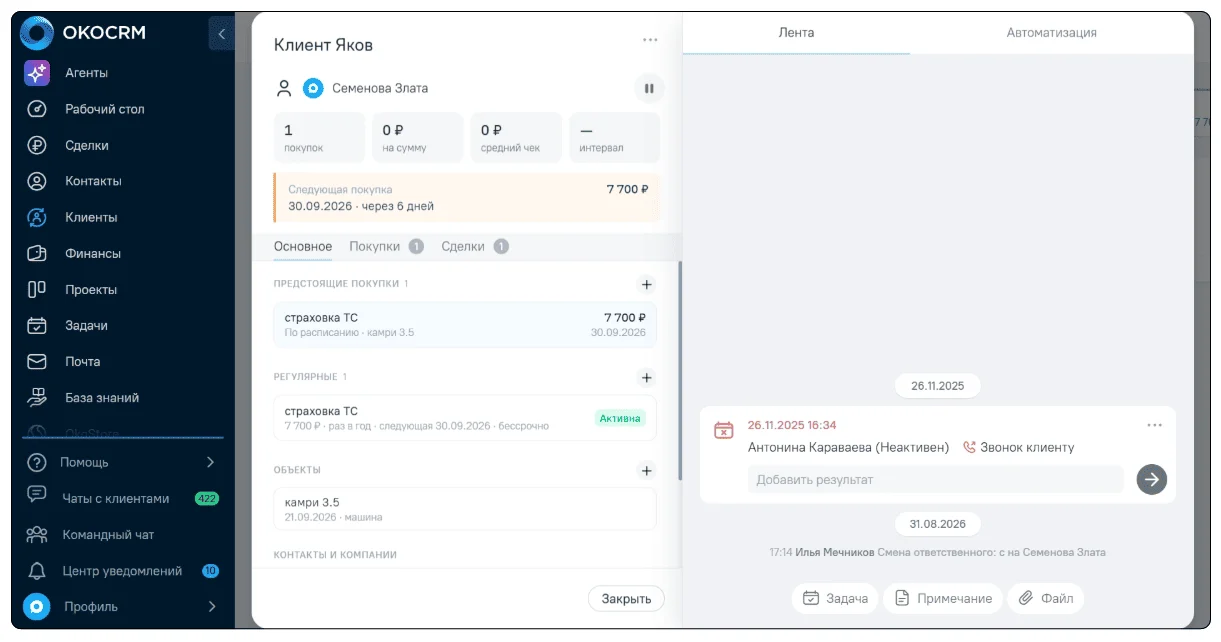Open the Лента tab

click(x=796, y=32)
